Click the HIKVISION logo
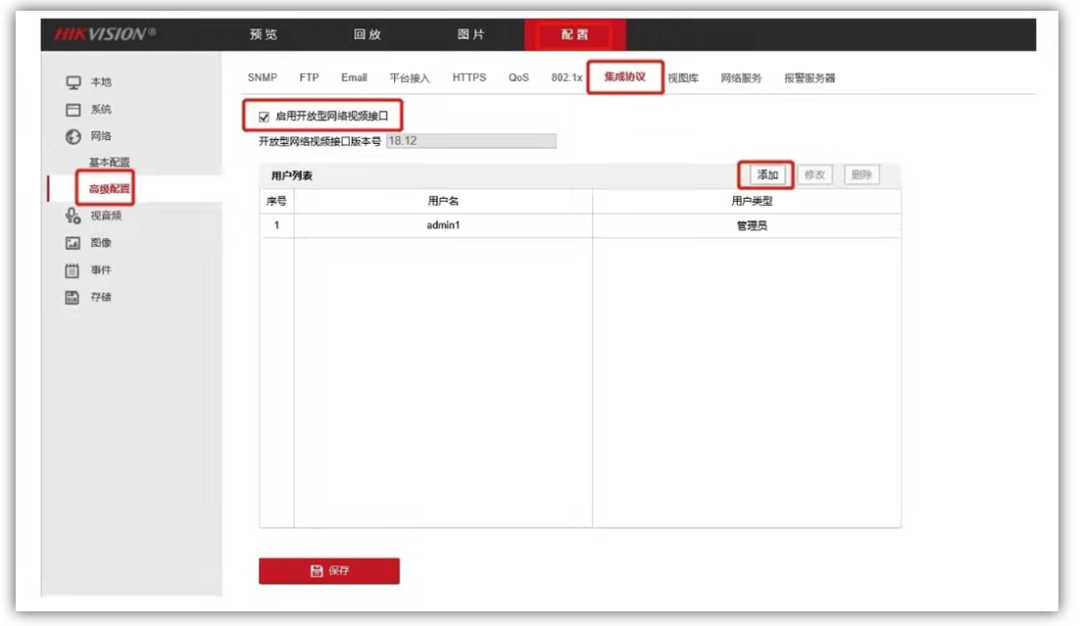The height and width of the screenshot is (626, 1080). tap(105, 34)
